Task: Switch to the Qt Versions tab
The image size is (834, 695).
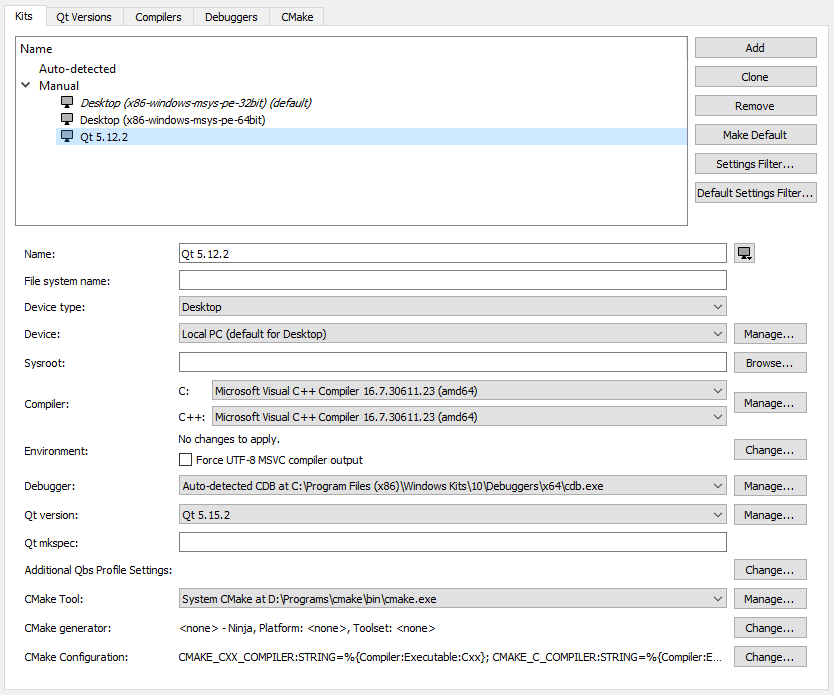Action: tap(84, 17)
